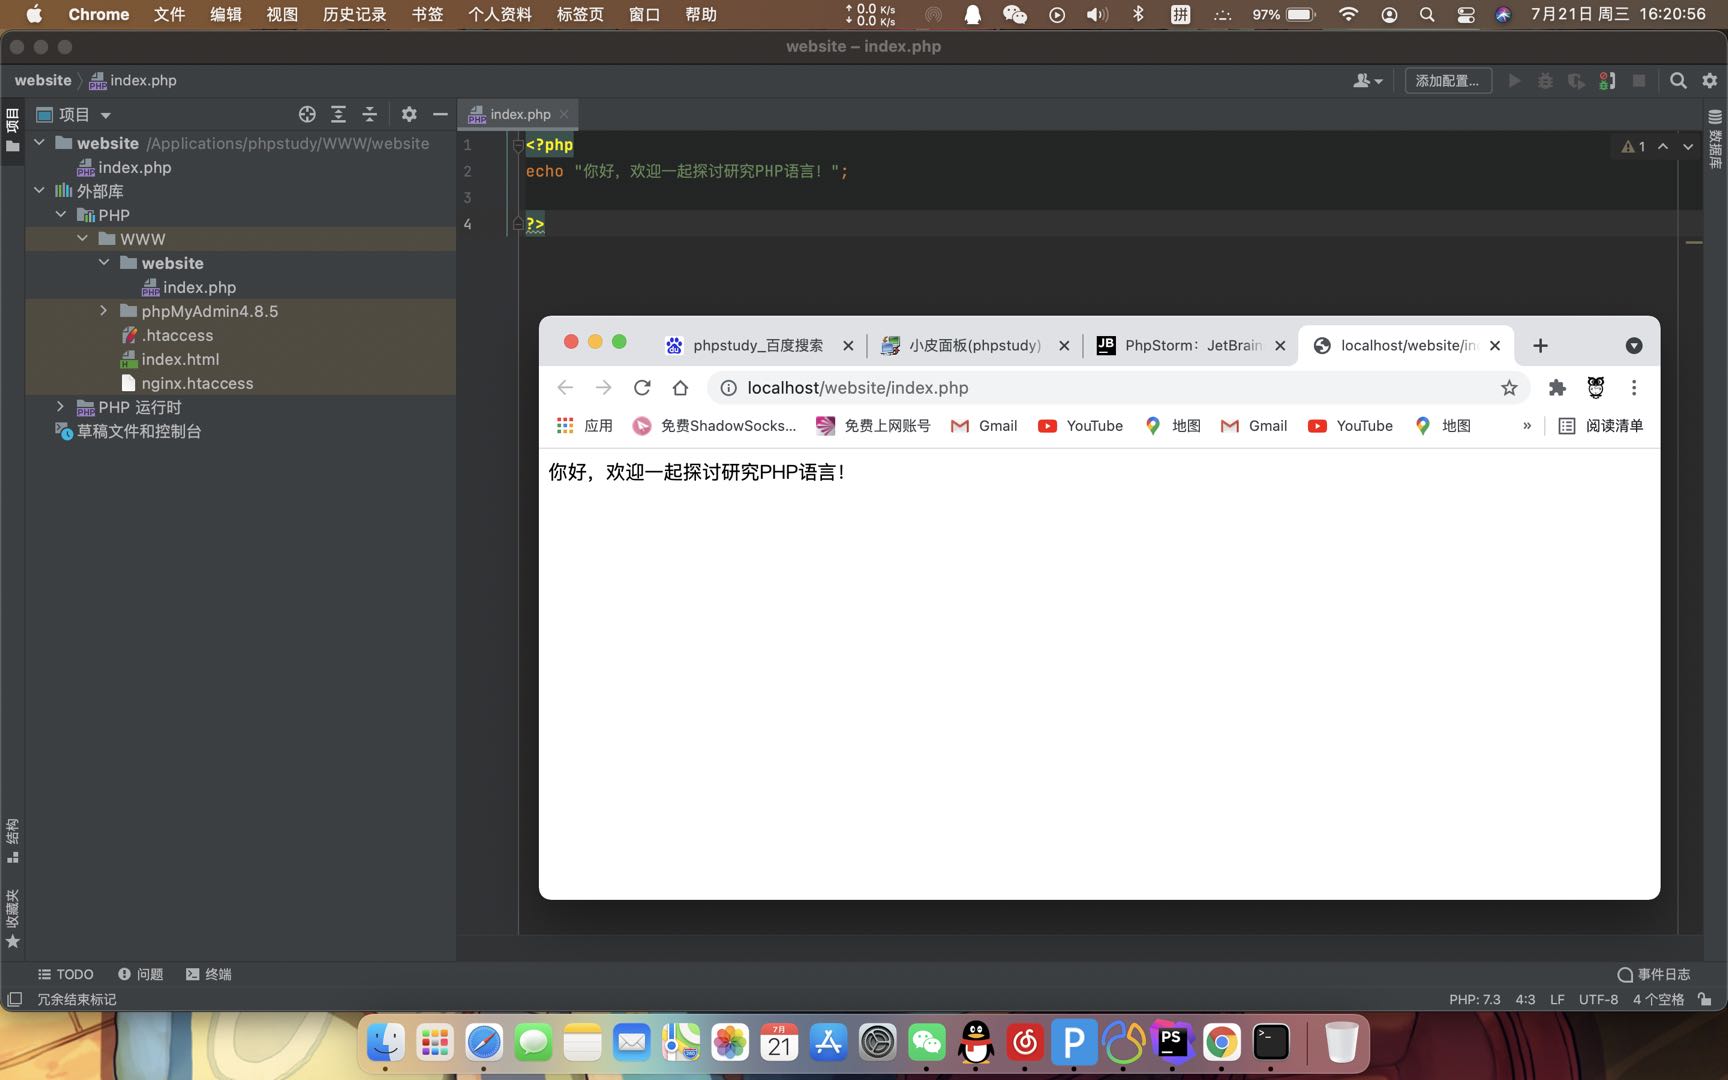Expand the phpMyAdmin4.8.5 folder
The width and height of the screenshot is (1728, 1080).
point(104,311)
